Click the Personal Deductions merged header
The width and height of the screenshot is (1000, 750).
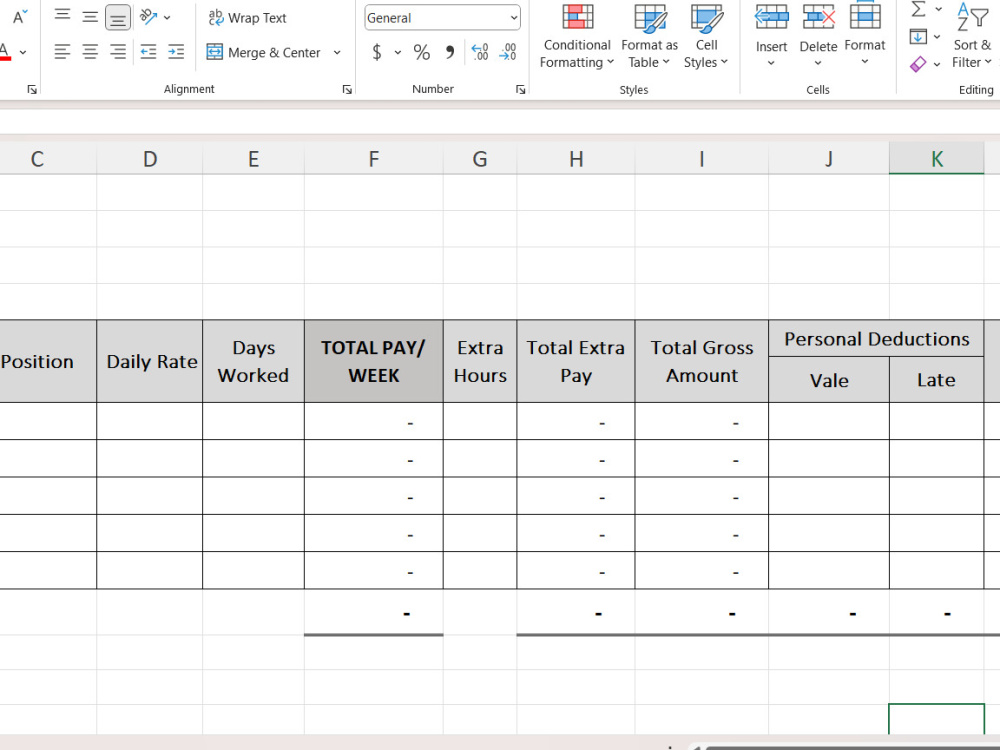coord(876,339)
